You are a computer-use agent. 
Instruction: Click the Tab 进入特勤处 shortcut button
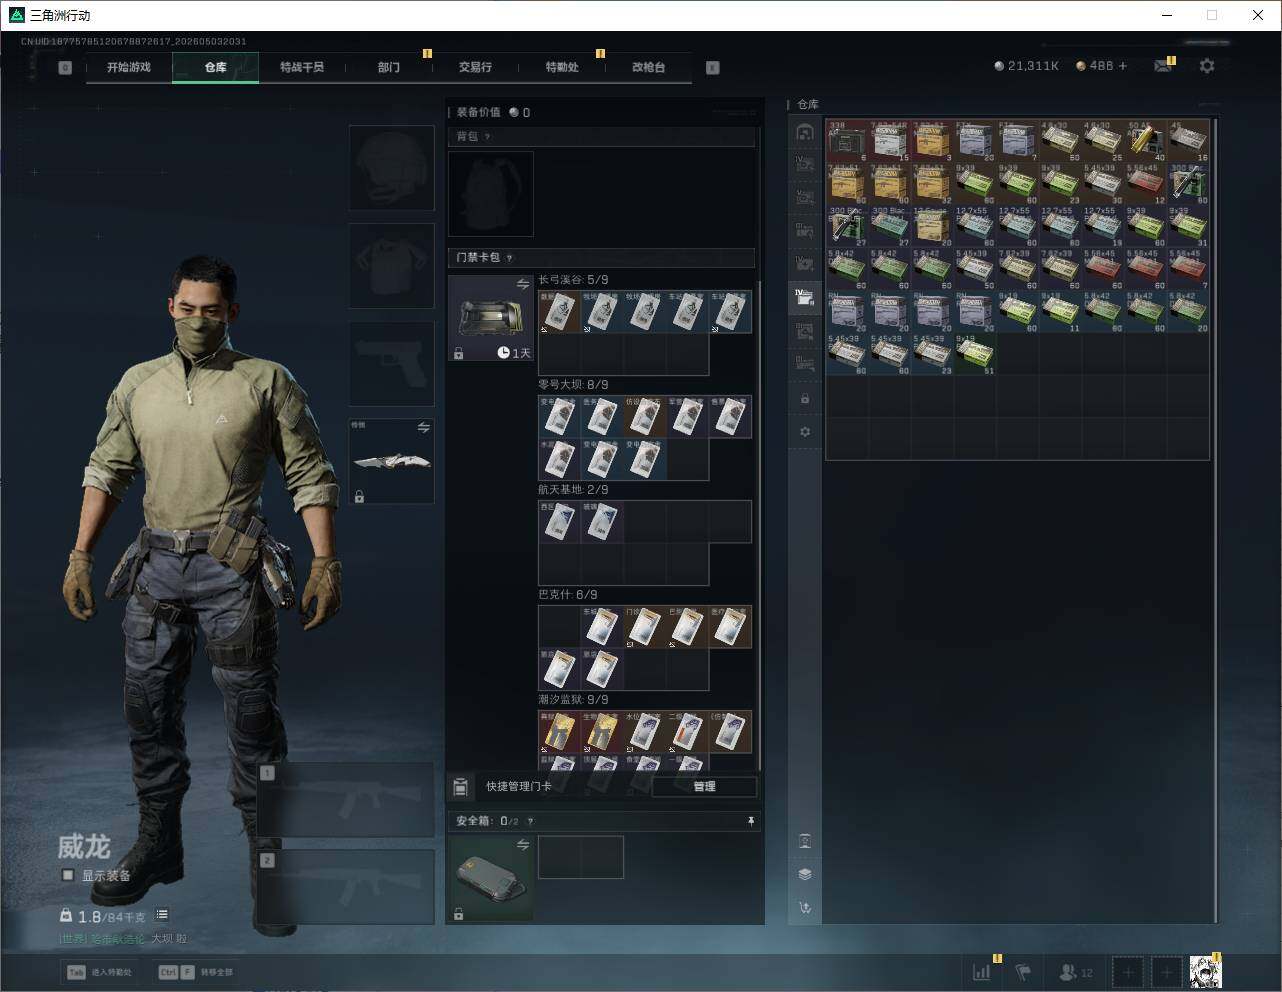pos(99,972)
